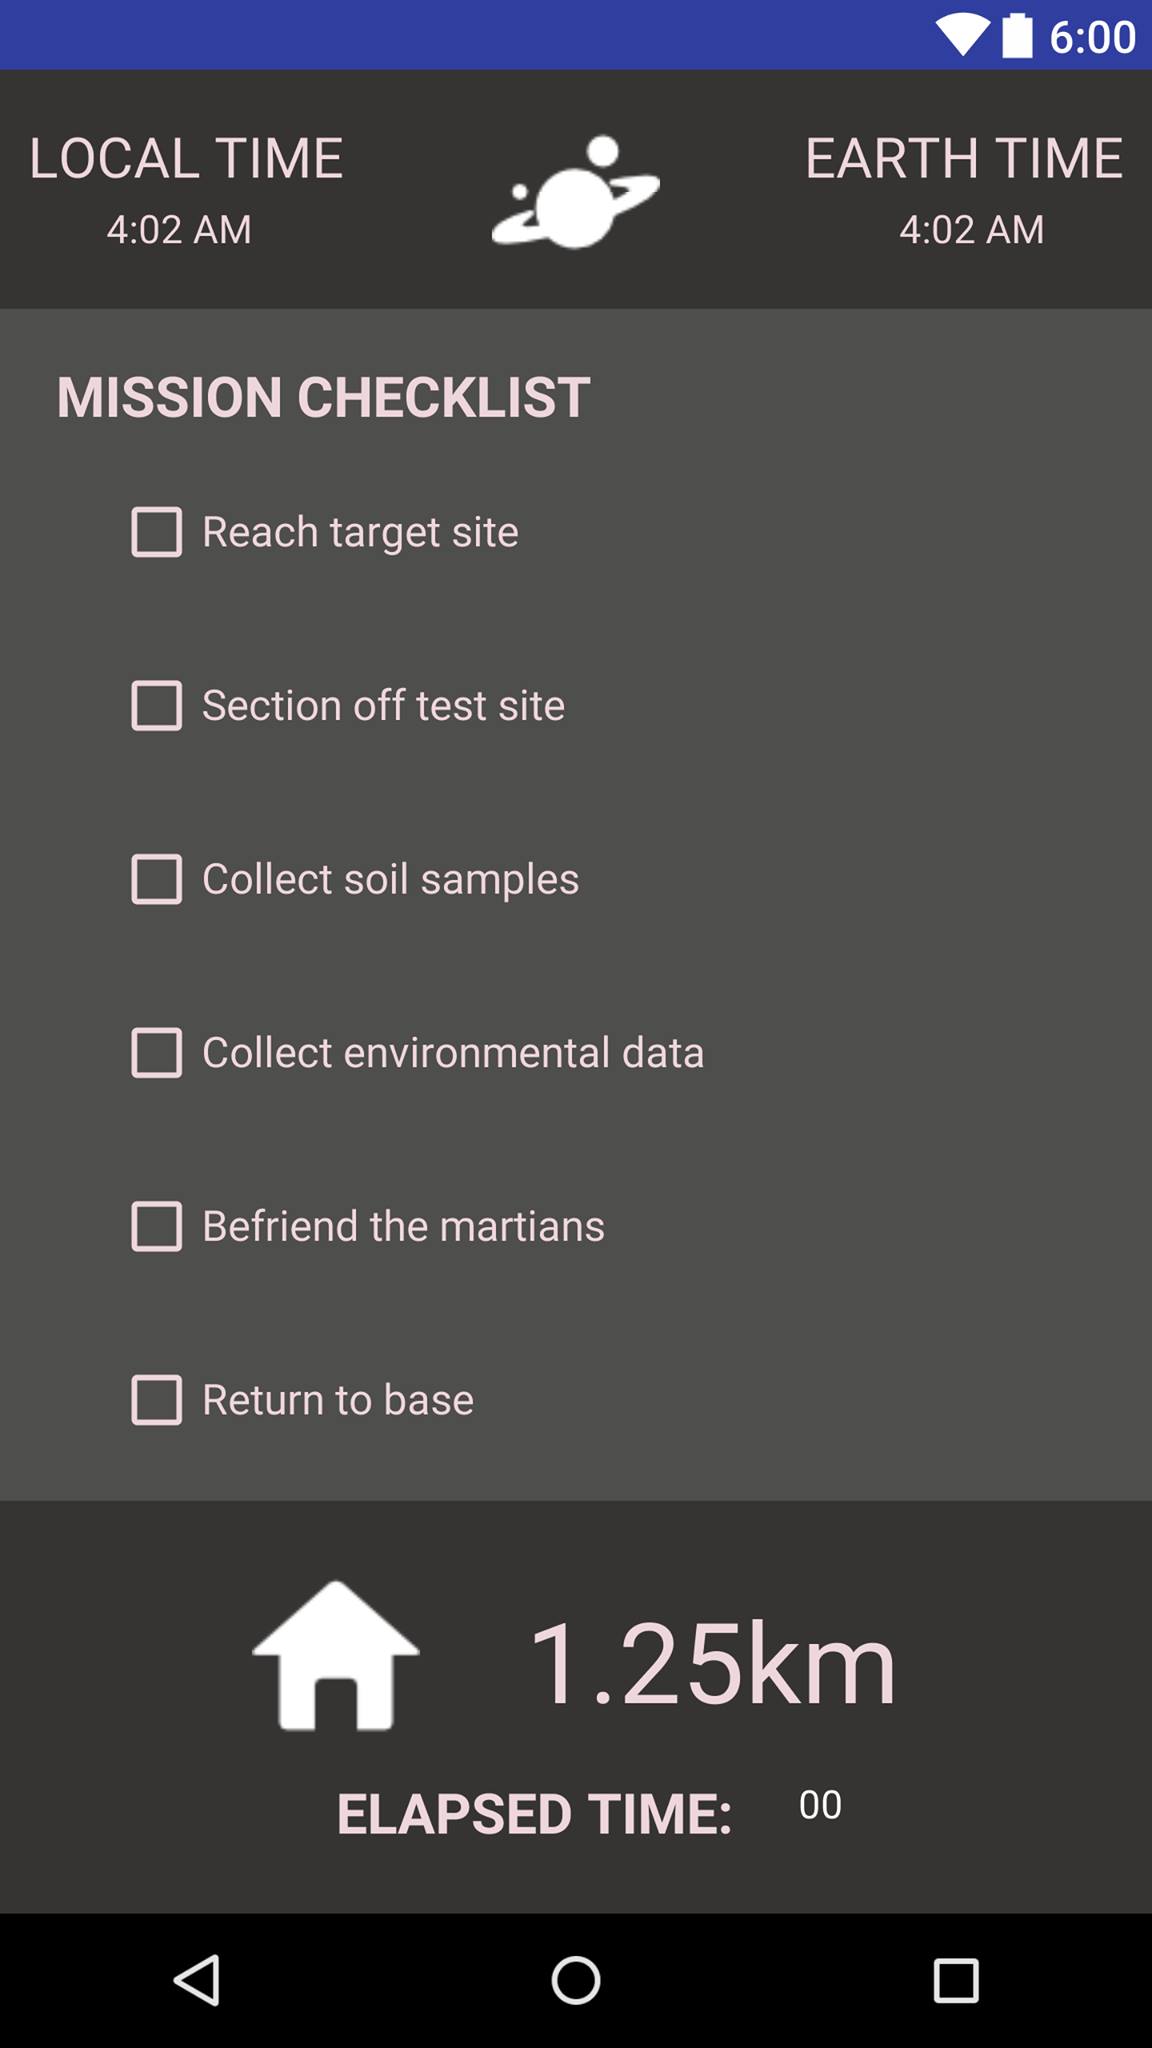Check the Reach target site box

point(157,532)
